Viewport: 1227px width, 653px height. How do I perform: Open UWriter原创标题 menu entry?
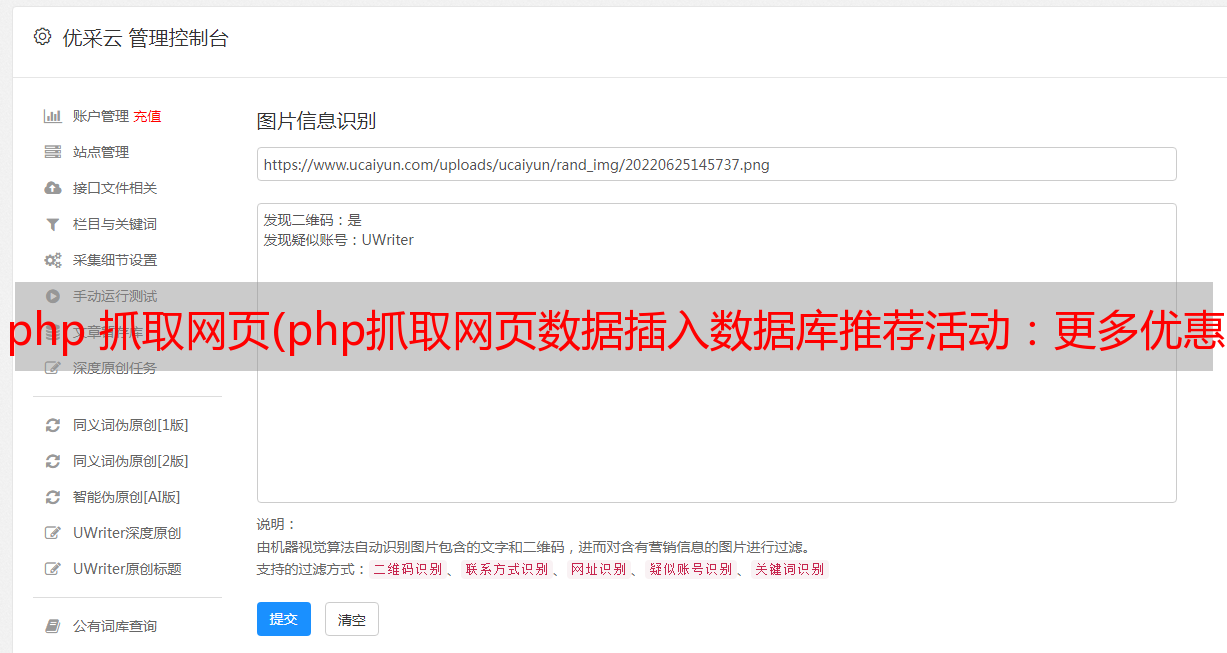(127, 569)
